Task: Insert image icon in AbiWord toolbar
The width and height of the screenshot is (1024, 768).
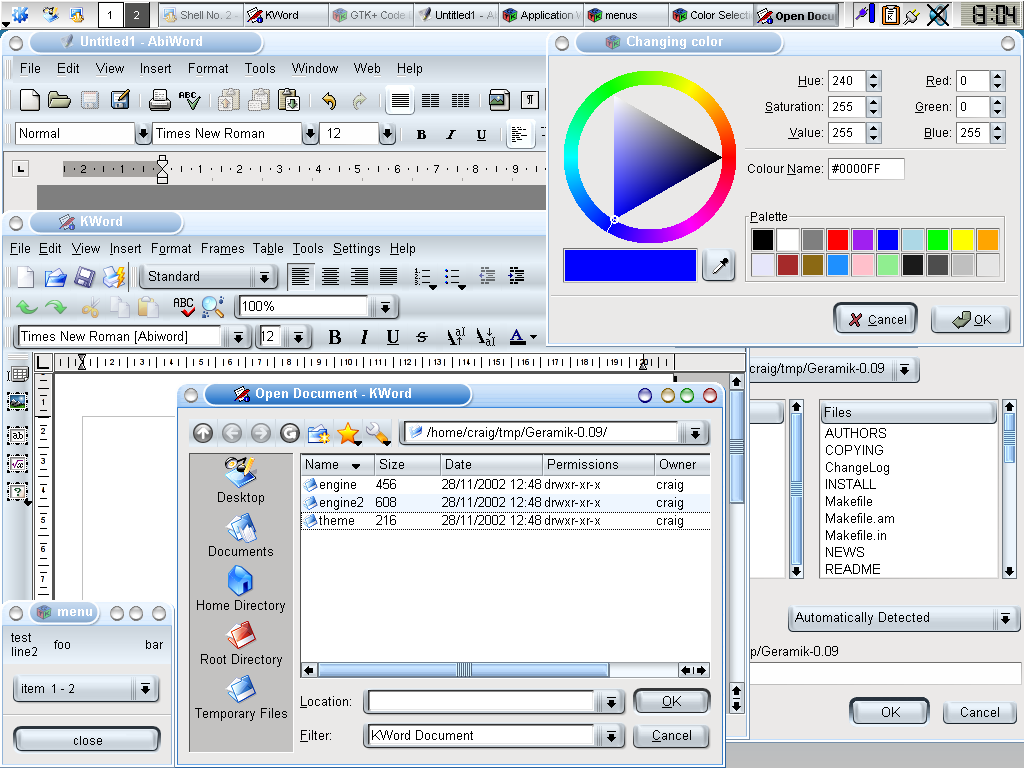Action: coord(499,100)
